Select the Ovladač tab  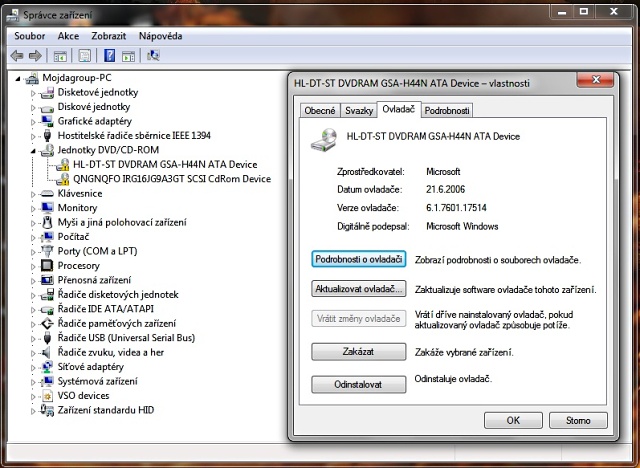coord(398,109)
